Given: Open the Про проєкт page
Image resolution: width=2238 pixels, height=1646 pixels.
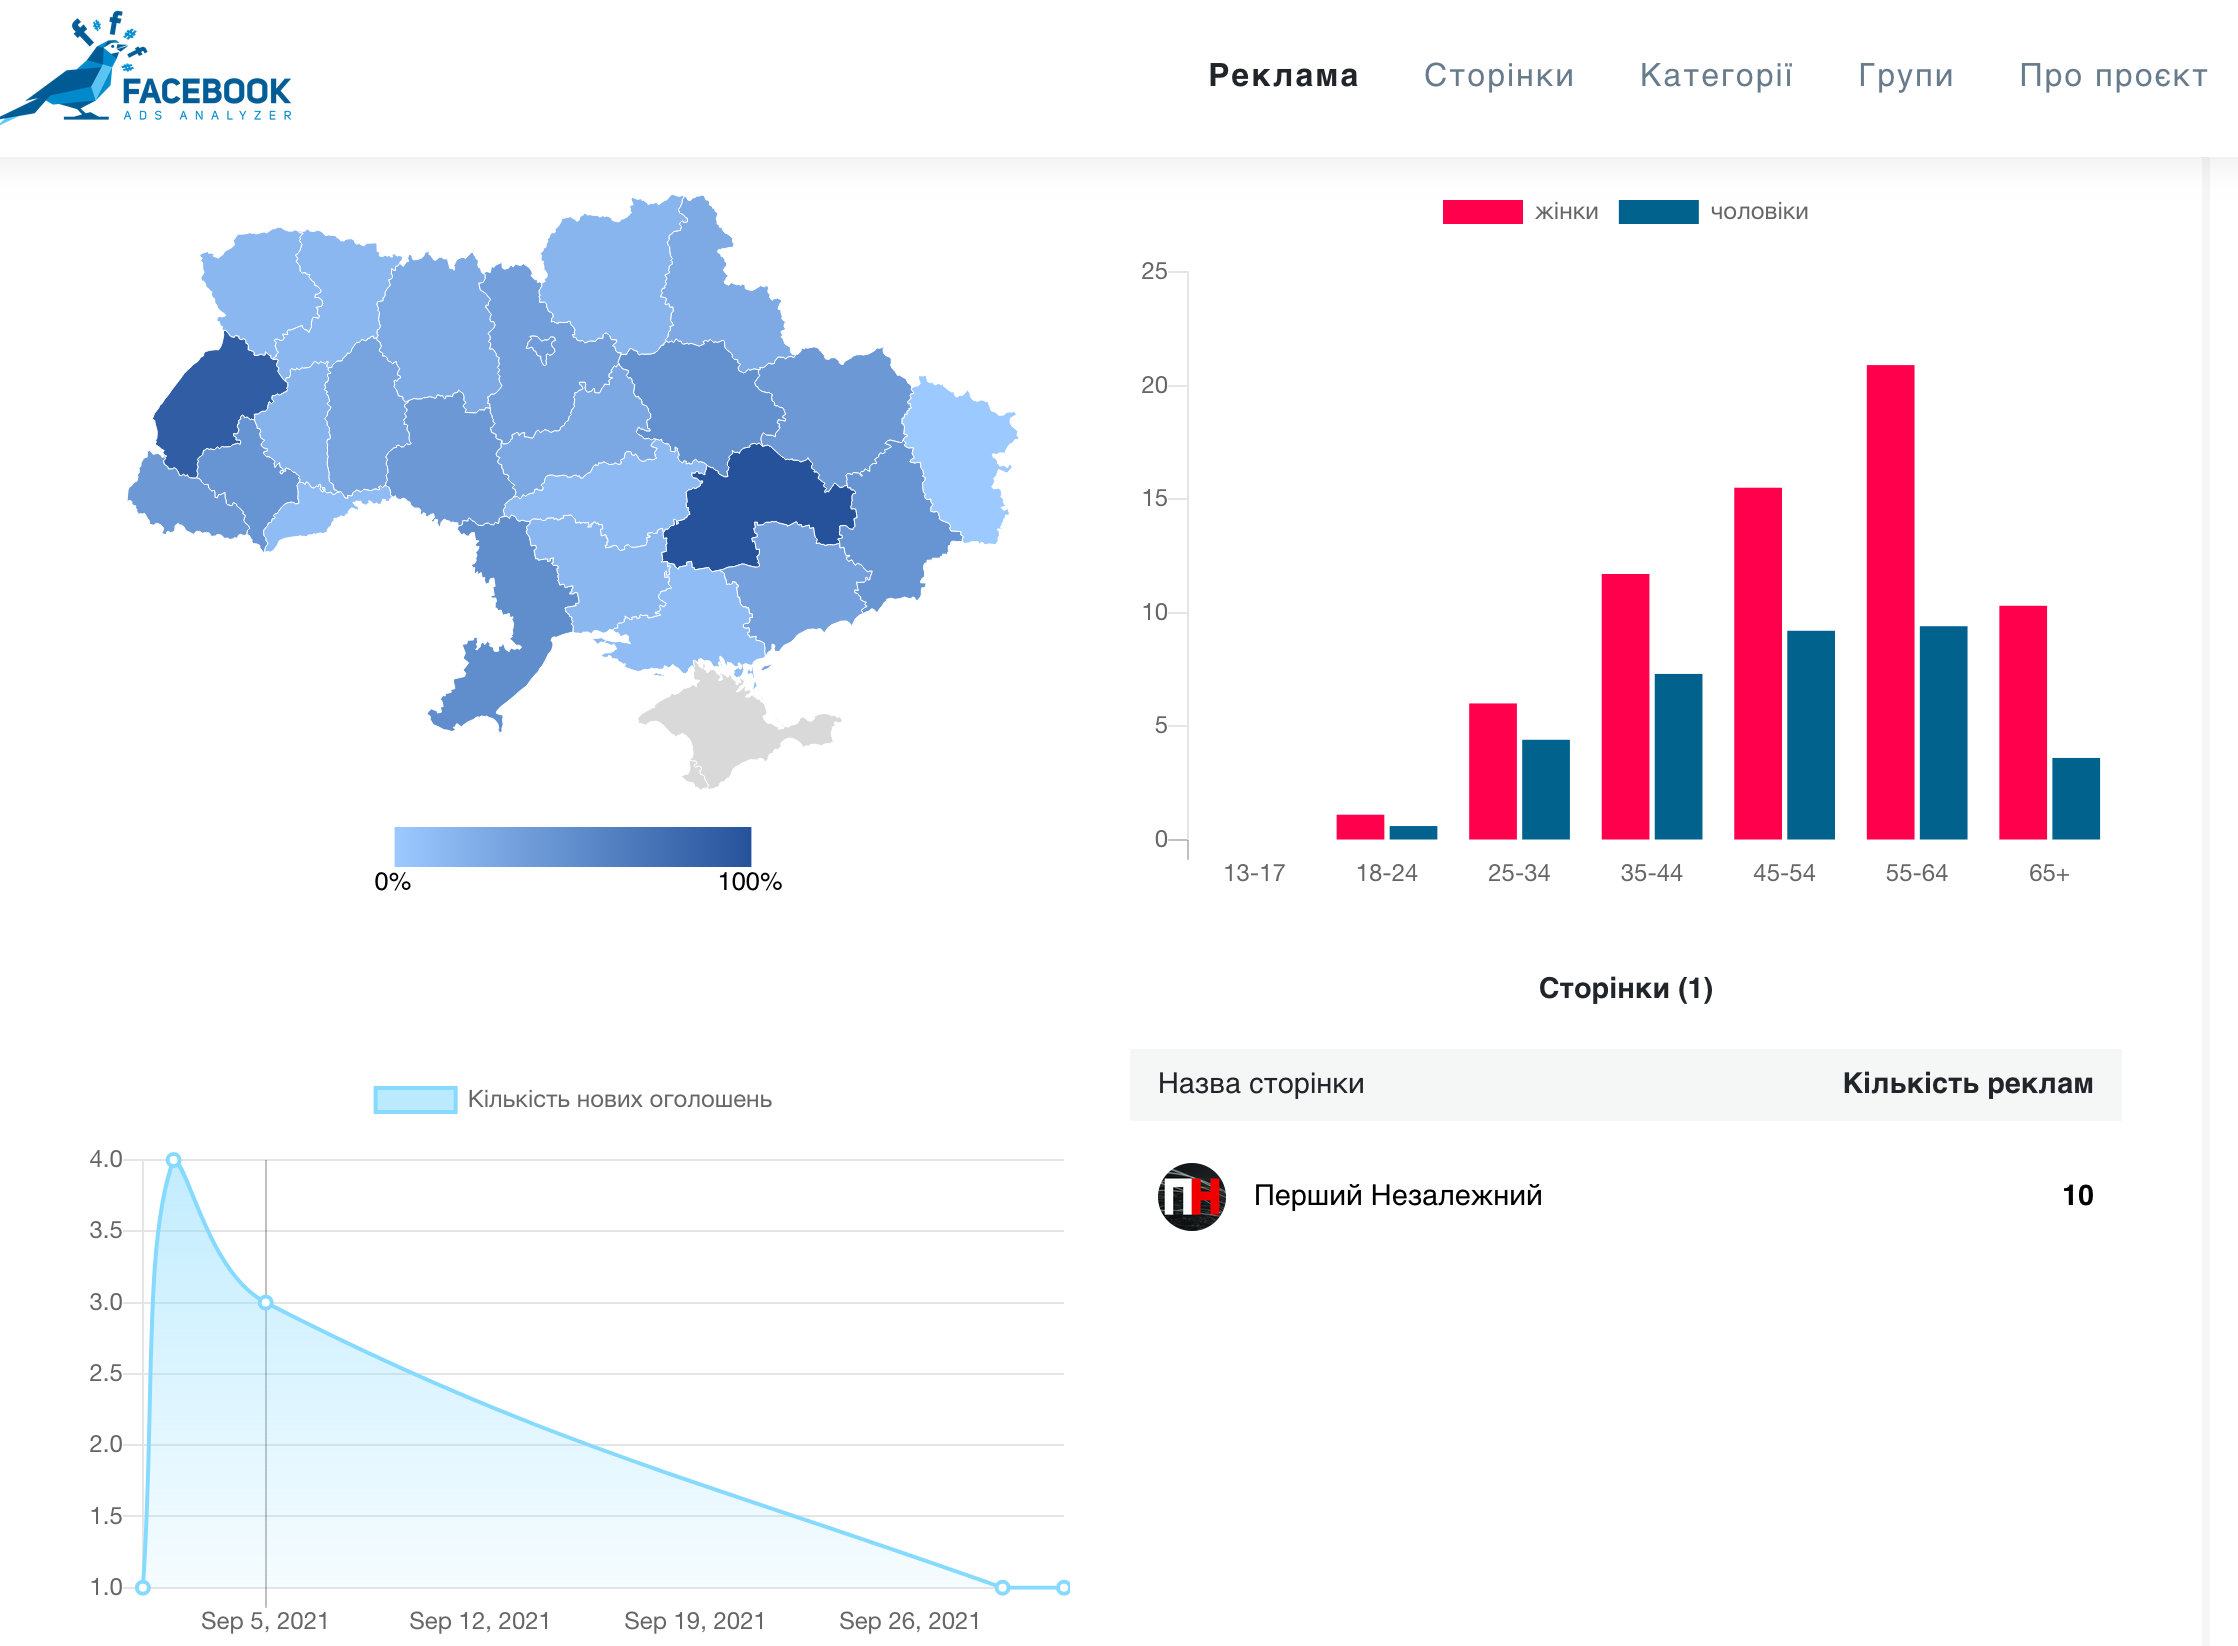Looking at the screenshot, I should click(2113, 76).
